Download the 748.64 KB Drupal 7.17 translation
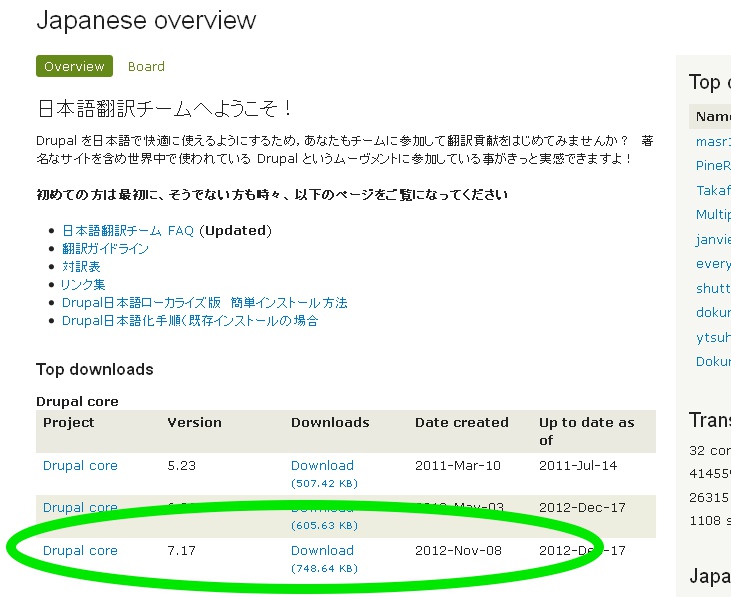 click(322, 550)
